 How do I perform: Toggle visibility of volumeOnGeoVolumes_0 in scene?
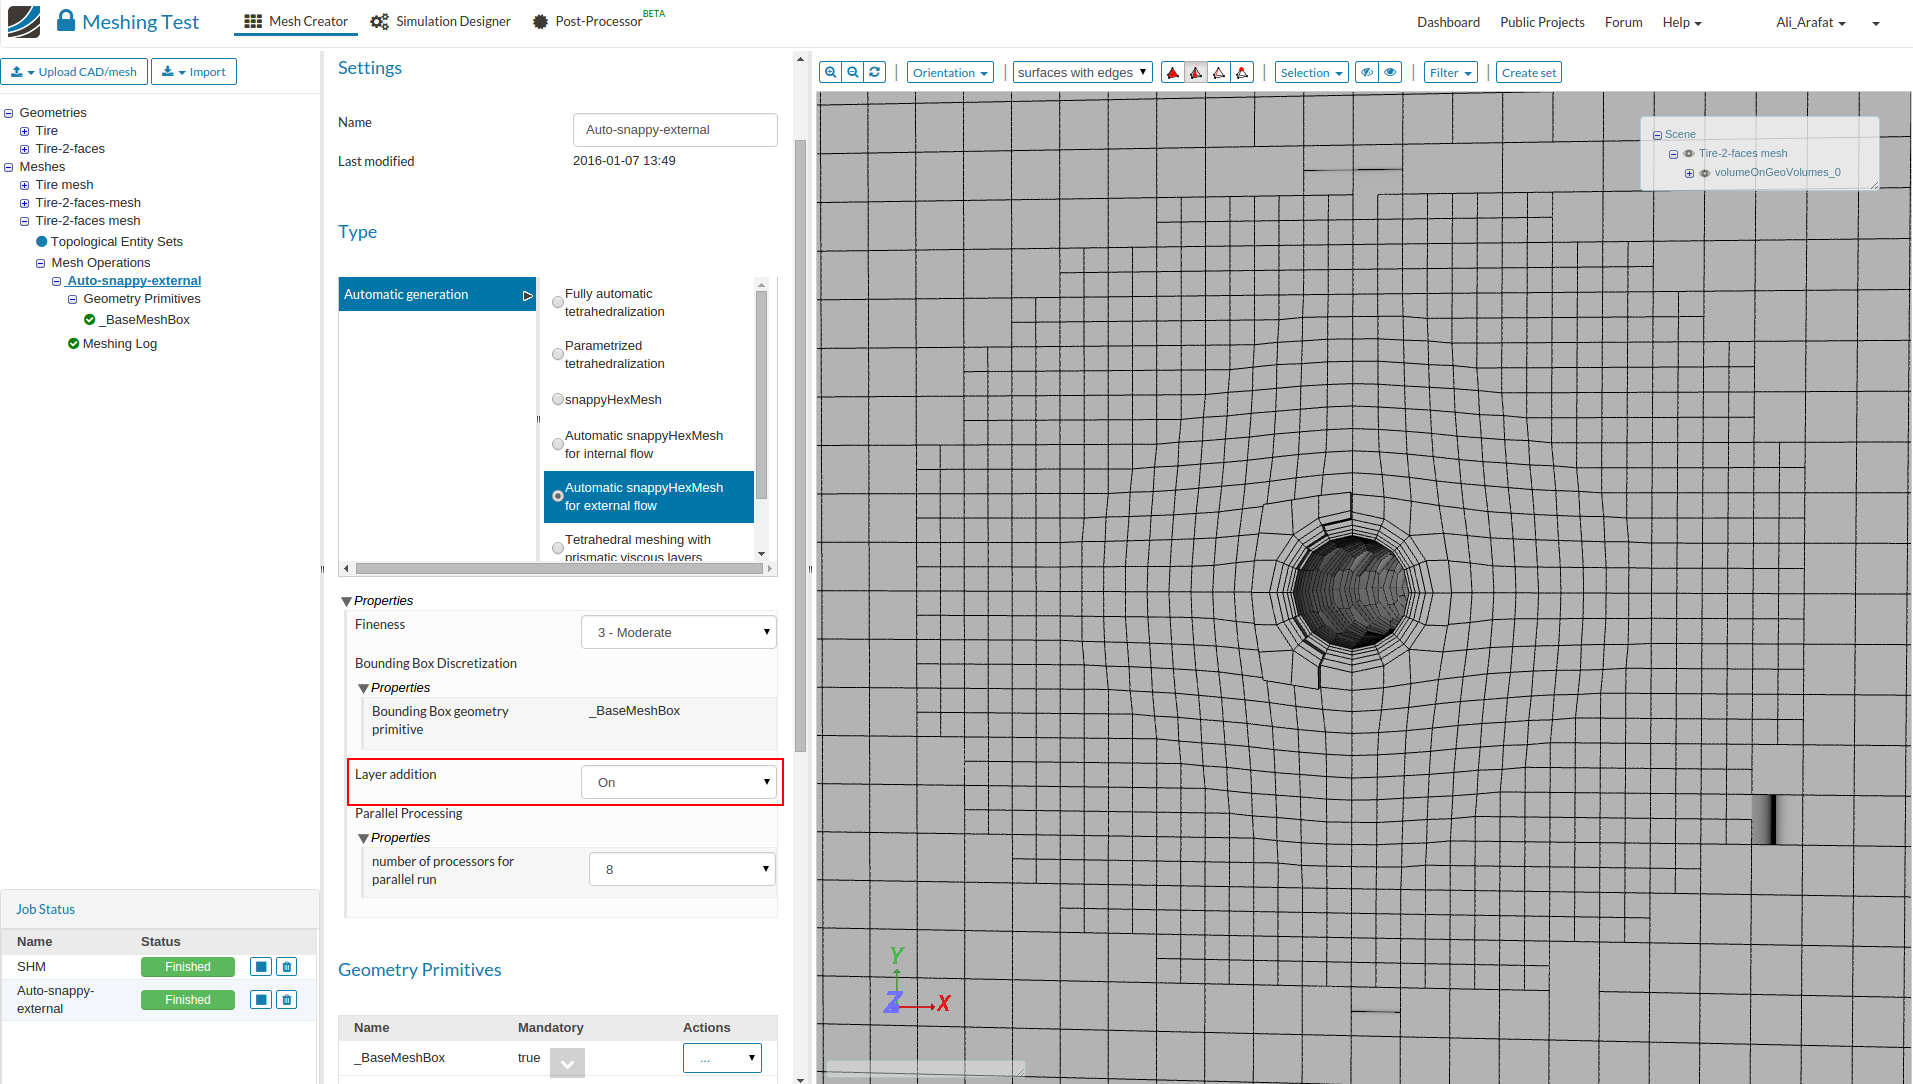pyautogui.click(x=1705, y=173)
